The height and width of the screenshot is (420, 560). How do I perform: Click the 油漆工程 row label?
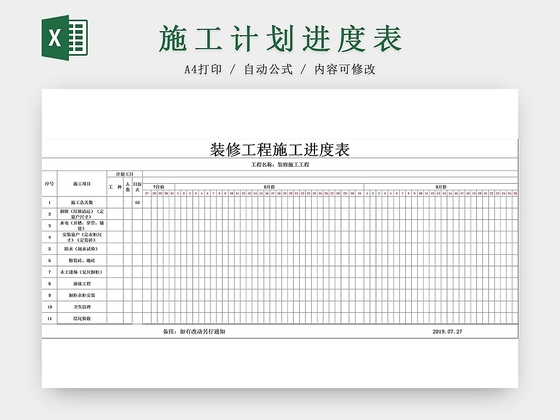point(82,284)
